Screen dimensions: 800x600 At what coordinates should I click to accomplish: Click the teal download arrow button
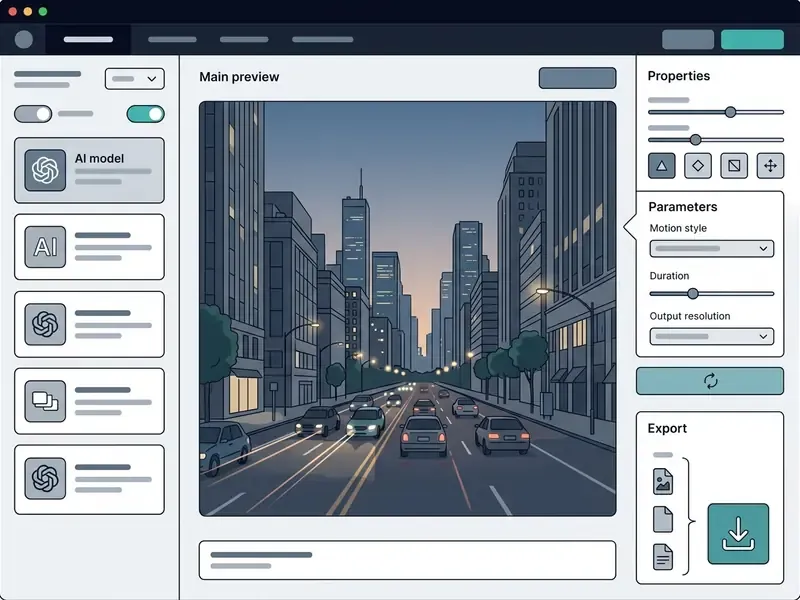(738, 534)
